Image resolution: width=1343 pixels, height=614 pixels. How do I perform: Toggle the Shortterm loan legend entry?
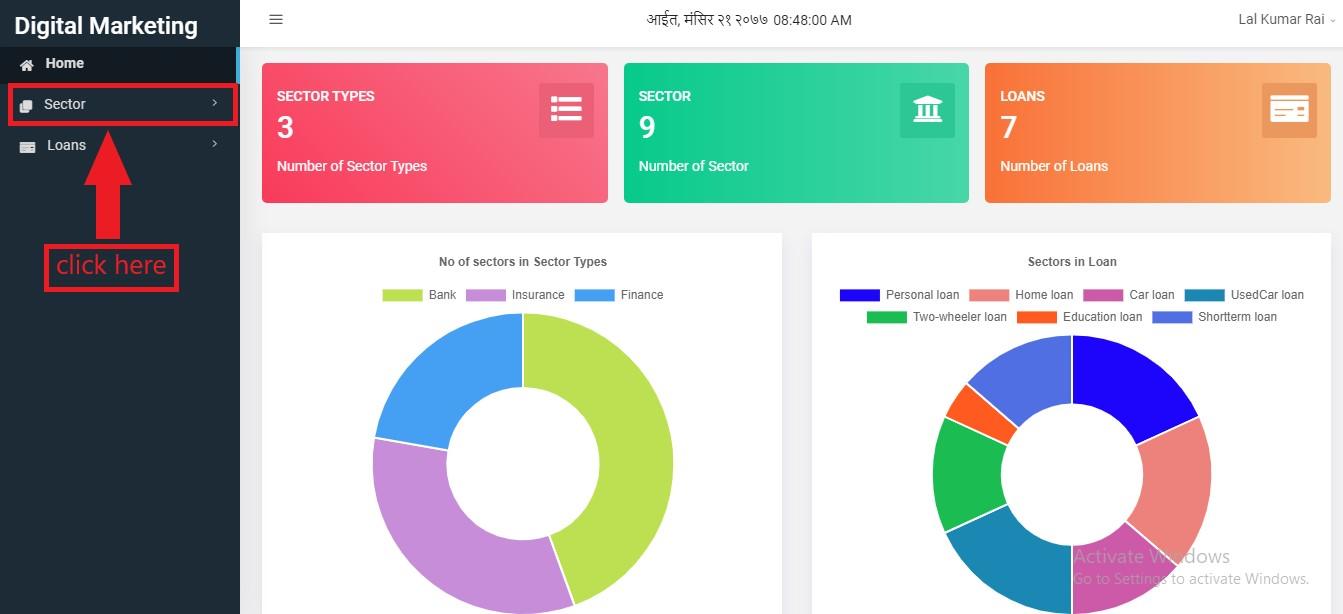pos(1214,317)
